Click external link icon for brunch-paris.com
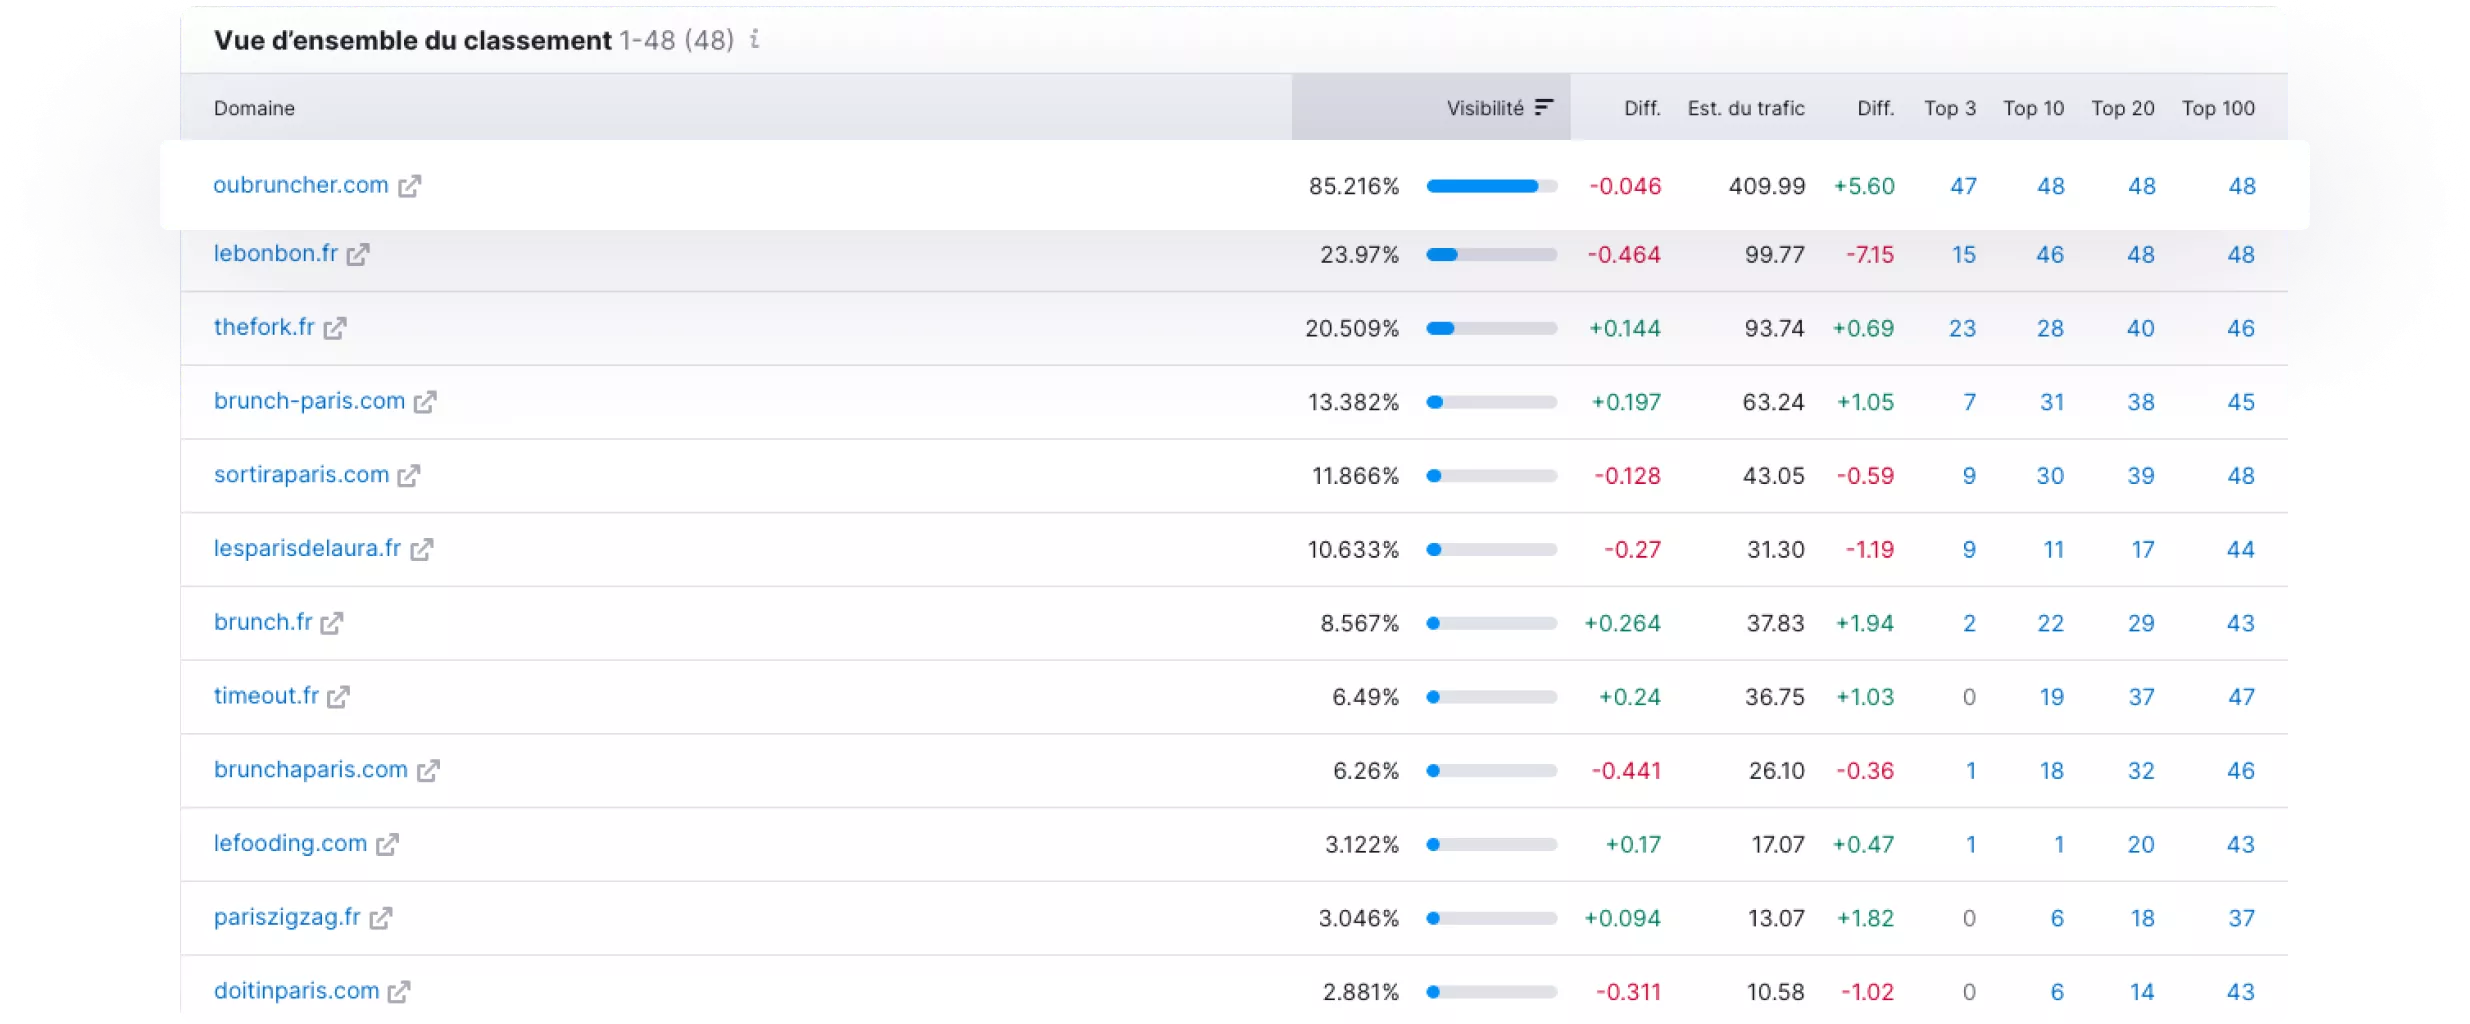The height and width of the screenshot is (1024, 2470). pos(425,402)
